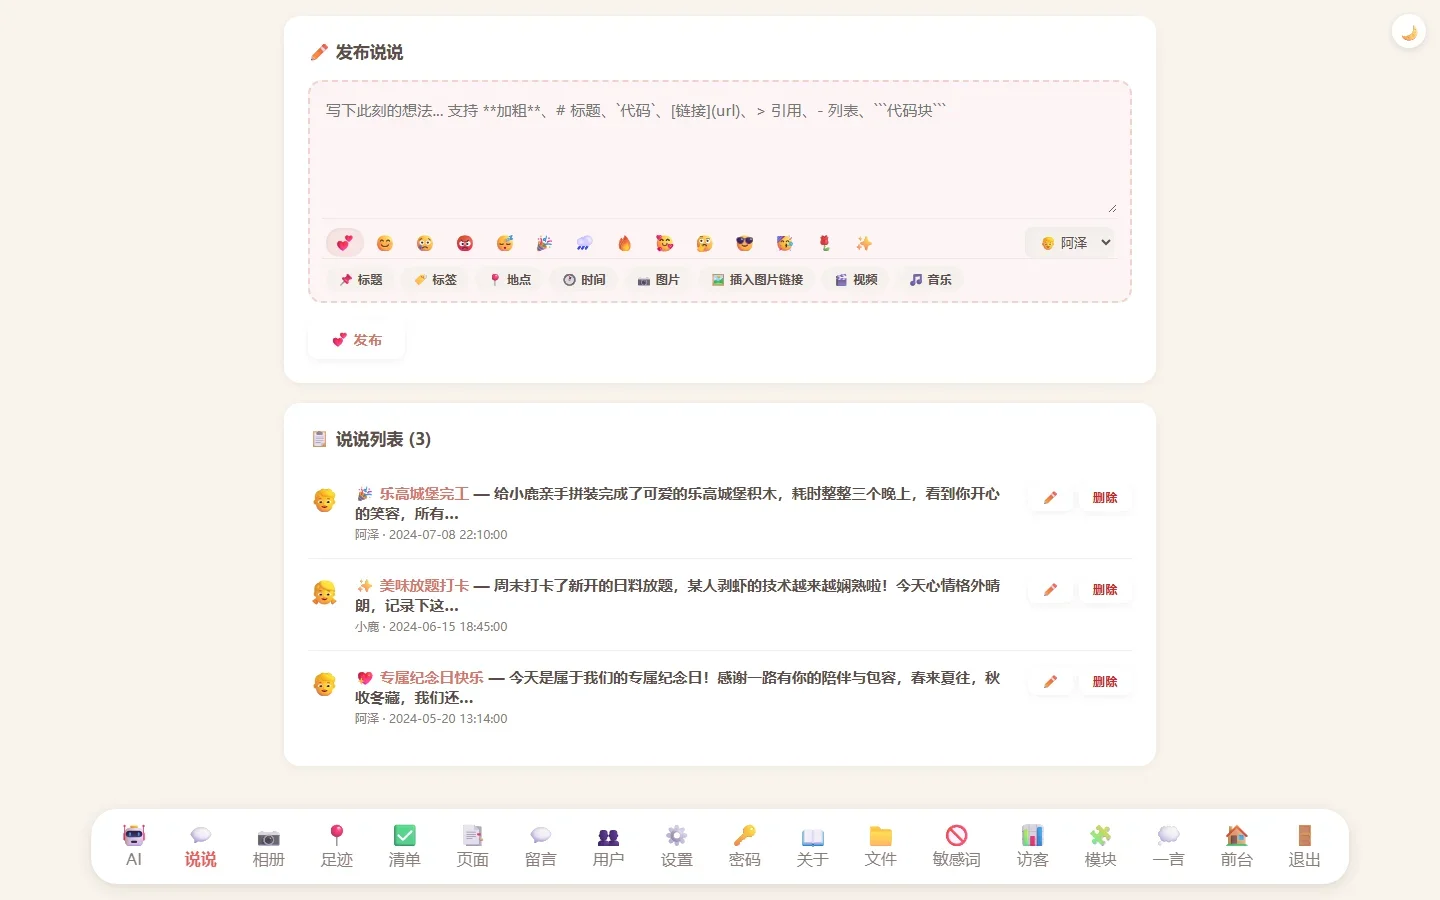Open the 乐高城堡完工 post title
This screenshot has width=1440, height=900.
[424, 494]
